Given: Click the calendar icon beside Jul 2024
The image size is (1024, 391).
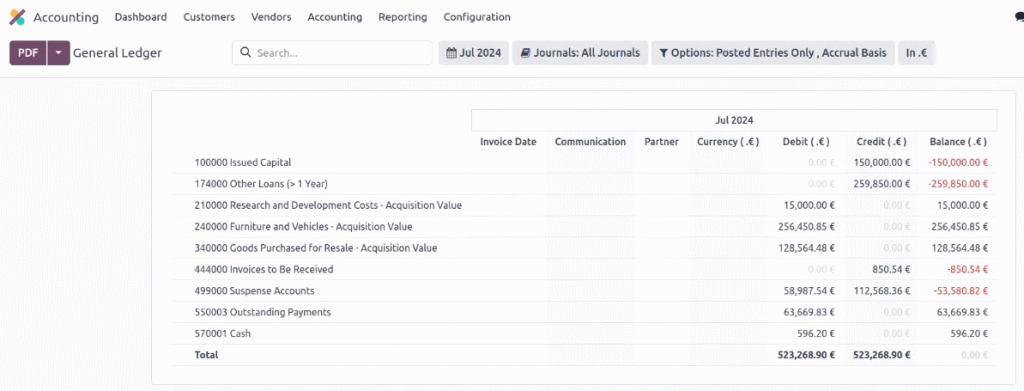Looking at the screenshot, I should (x=451, y=53).
